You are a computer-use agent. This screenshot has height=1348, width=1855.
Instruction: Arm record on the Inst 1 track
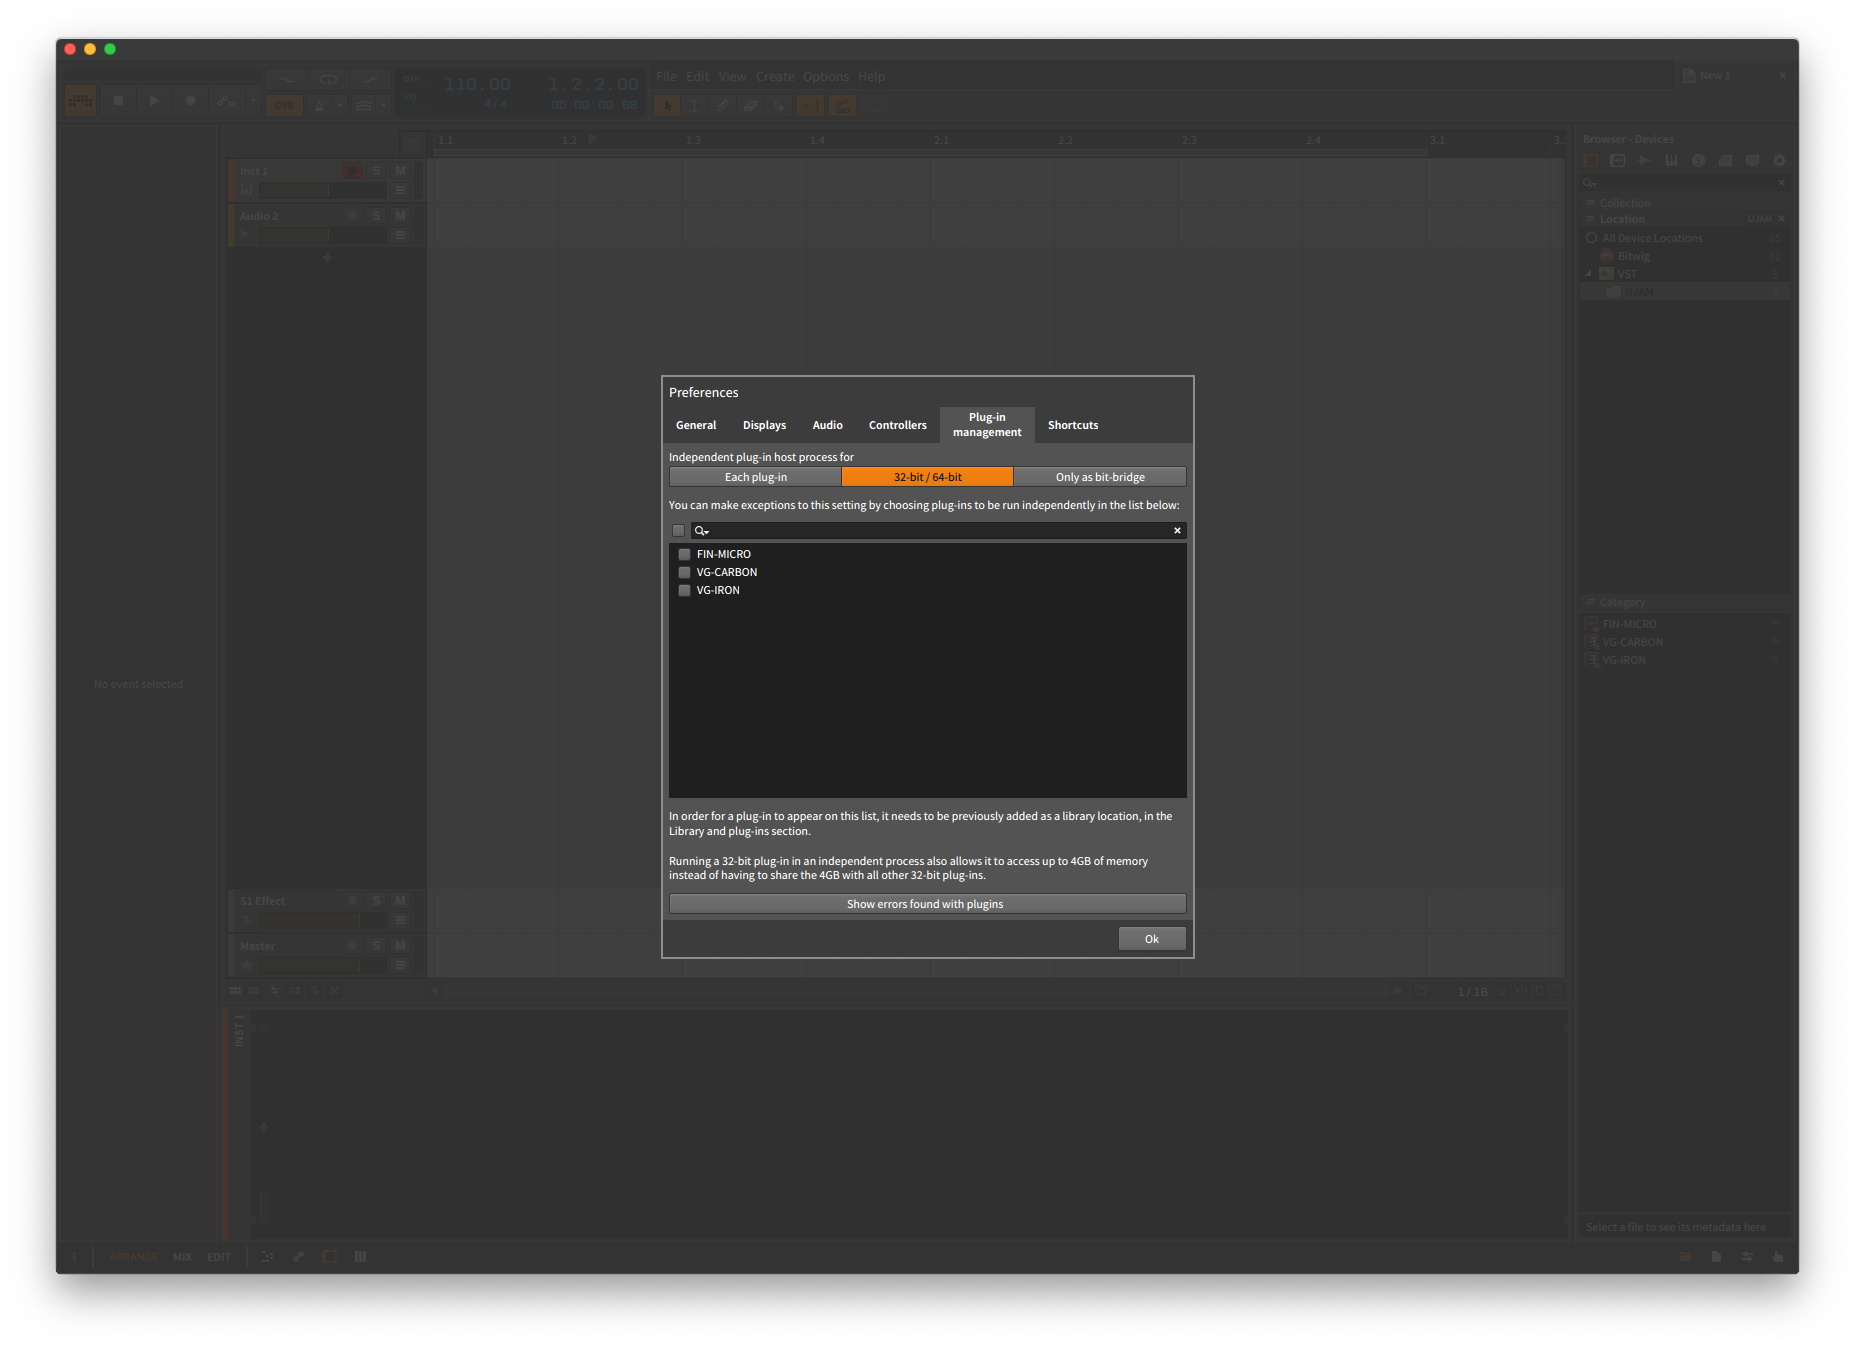(x=352, y=171)
